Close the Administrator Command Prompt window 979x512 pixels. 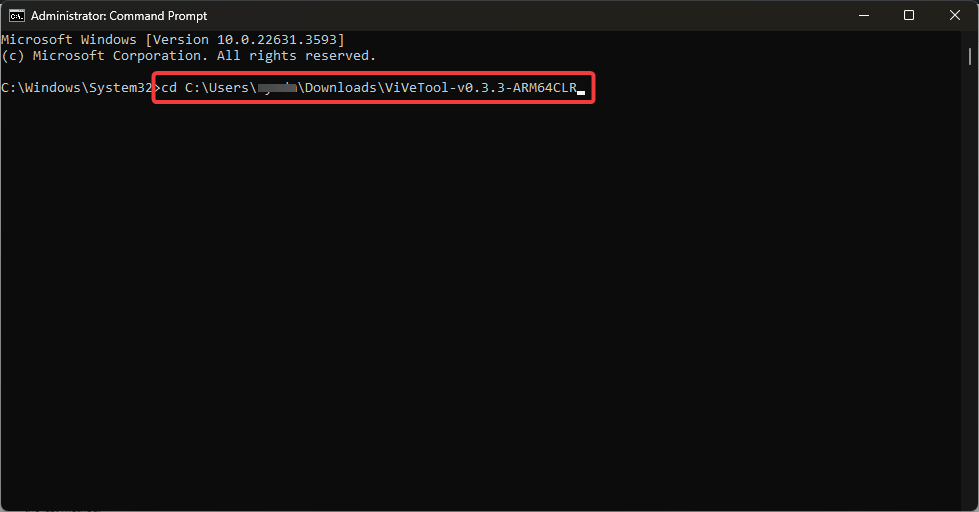(955, 15)
